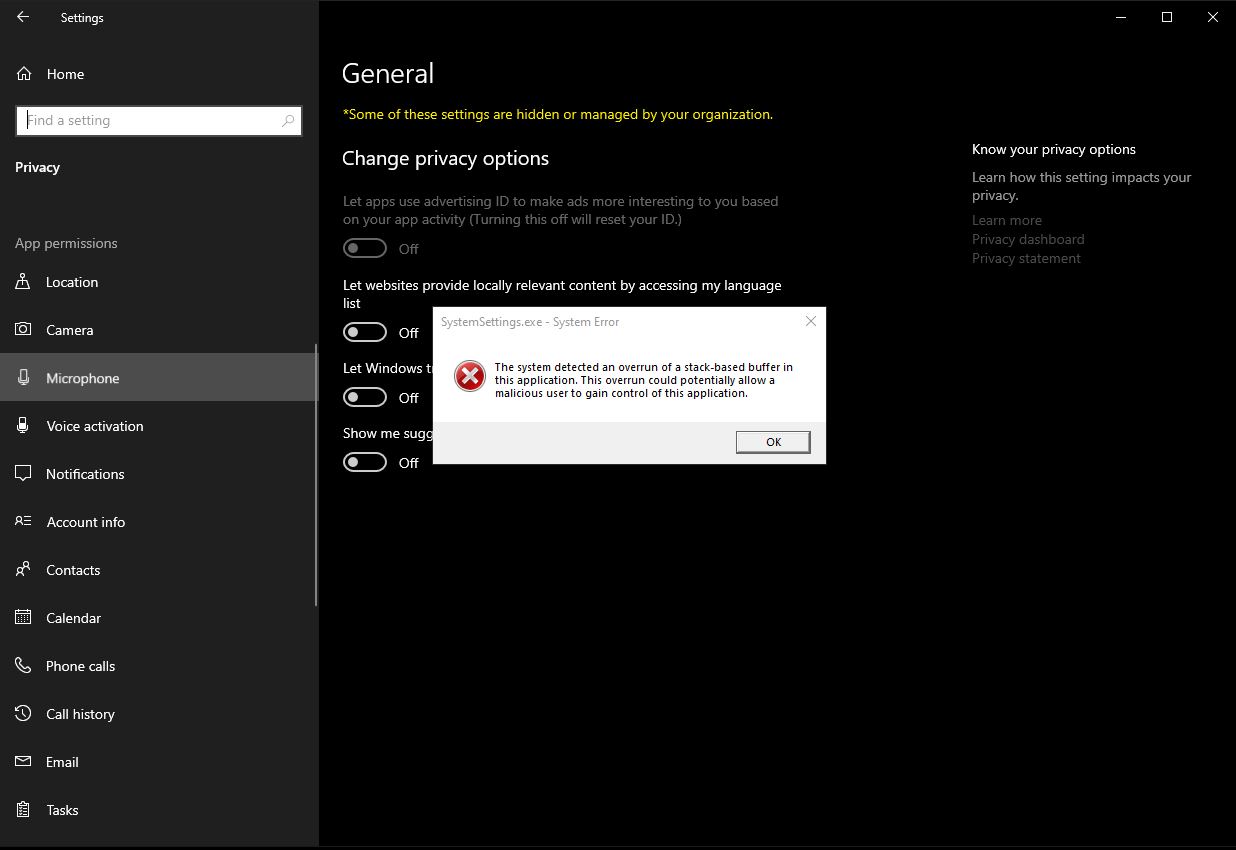This screenshot has height=850, width=1236.
Task: Click OK in the System Error dialog
Action: tap(773, 442)
